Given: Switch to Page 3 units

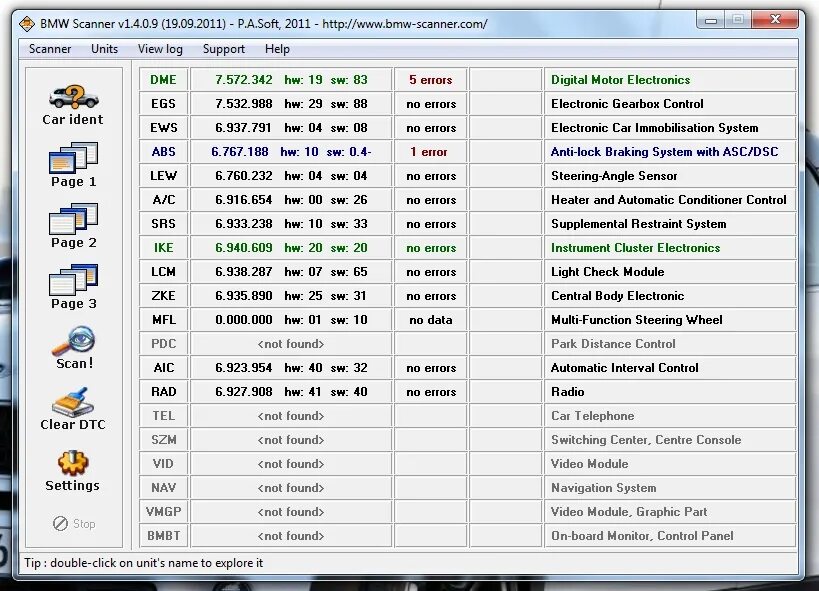Looking at the screenshot, I should [73, 287].
